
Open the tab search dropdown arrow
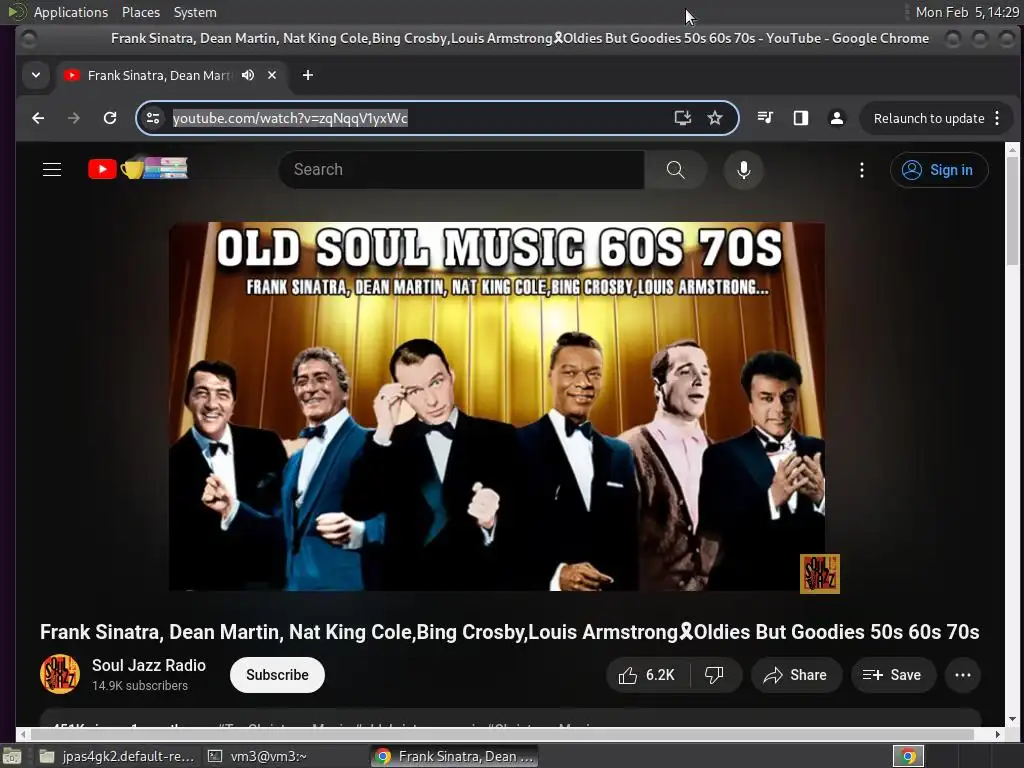[36, 75]
